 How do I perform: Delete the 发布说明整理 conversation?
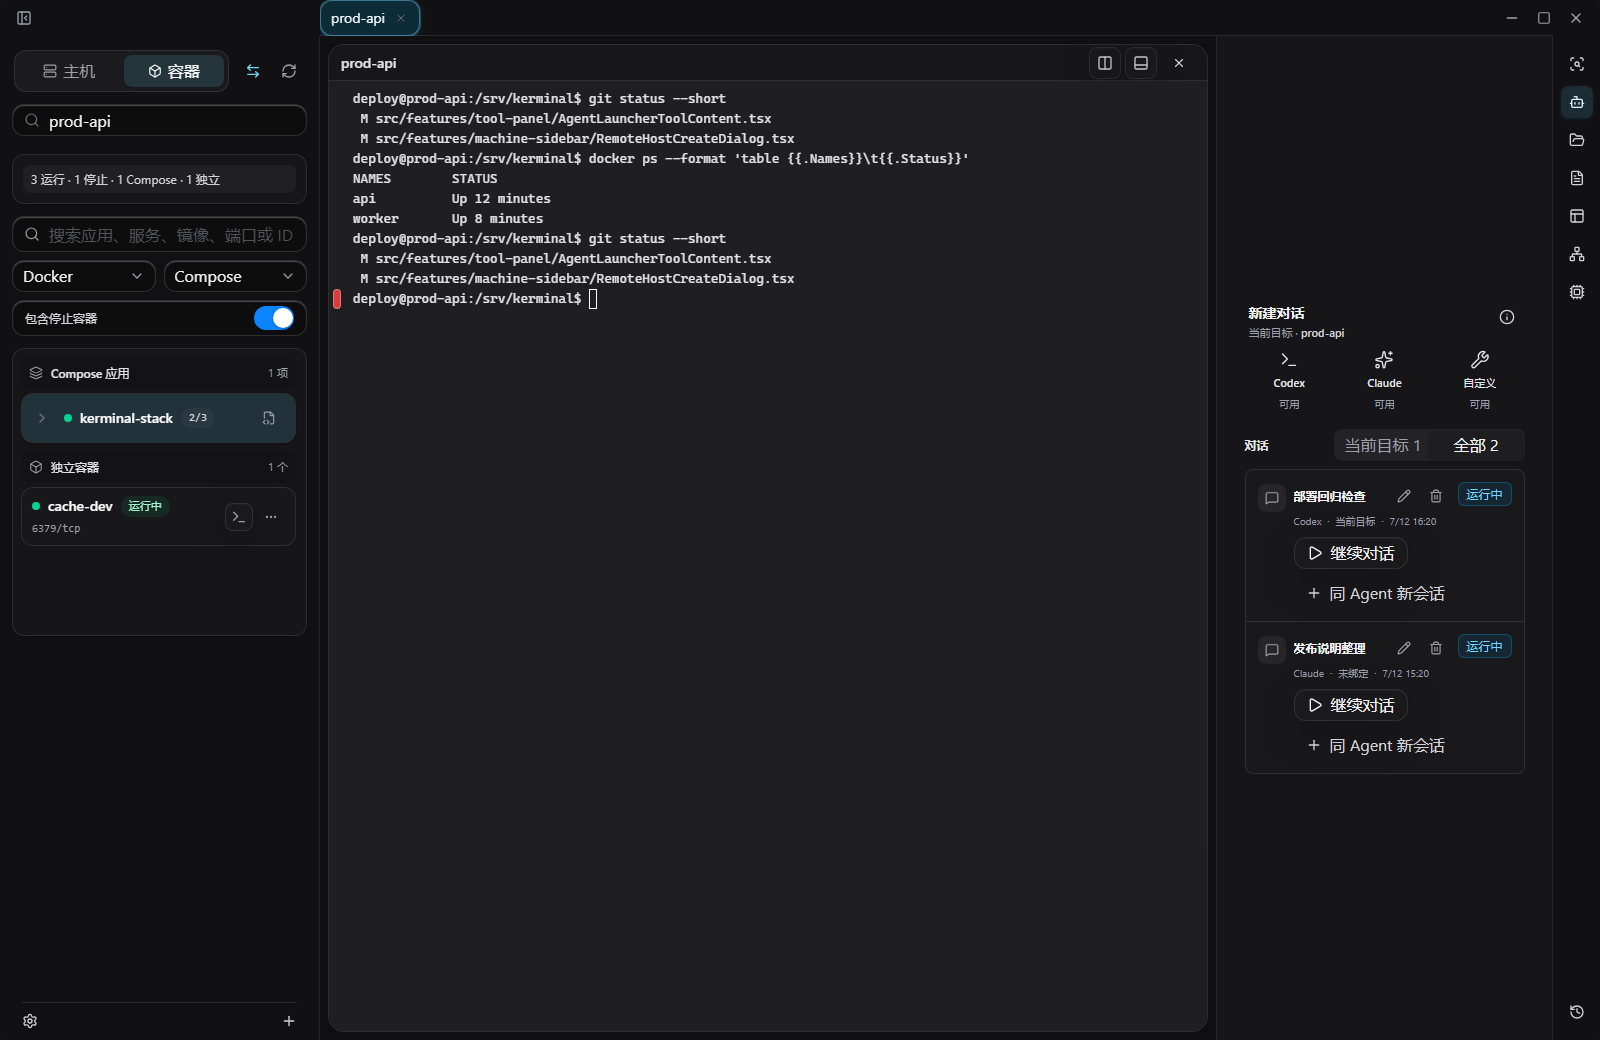1436,648
